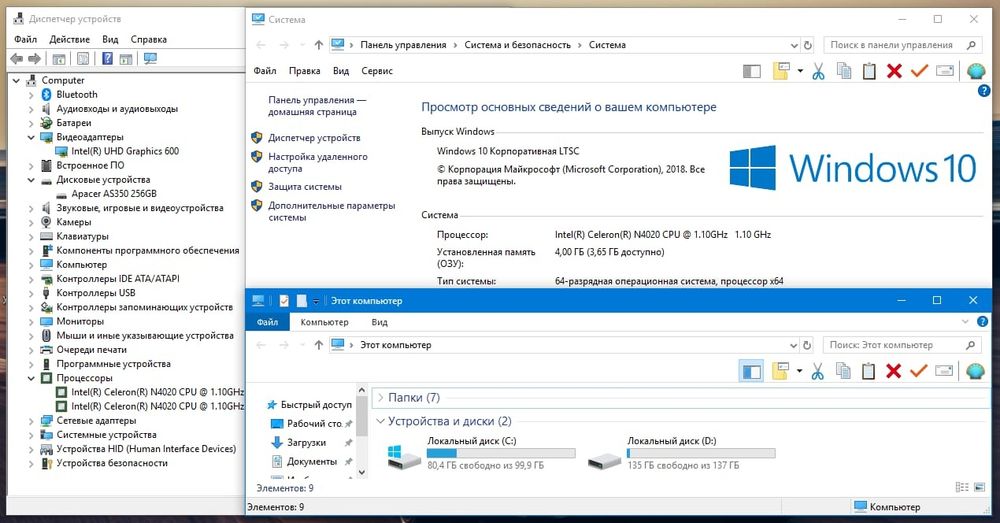Open Защита системы link
Screen dimensions: 1000x523
click(305, 187)
